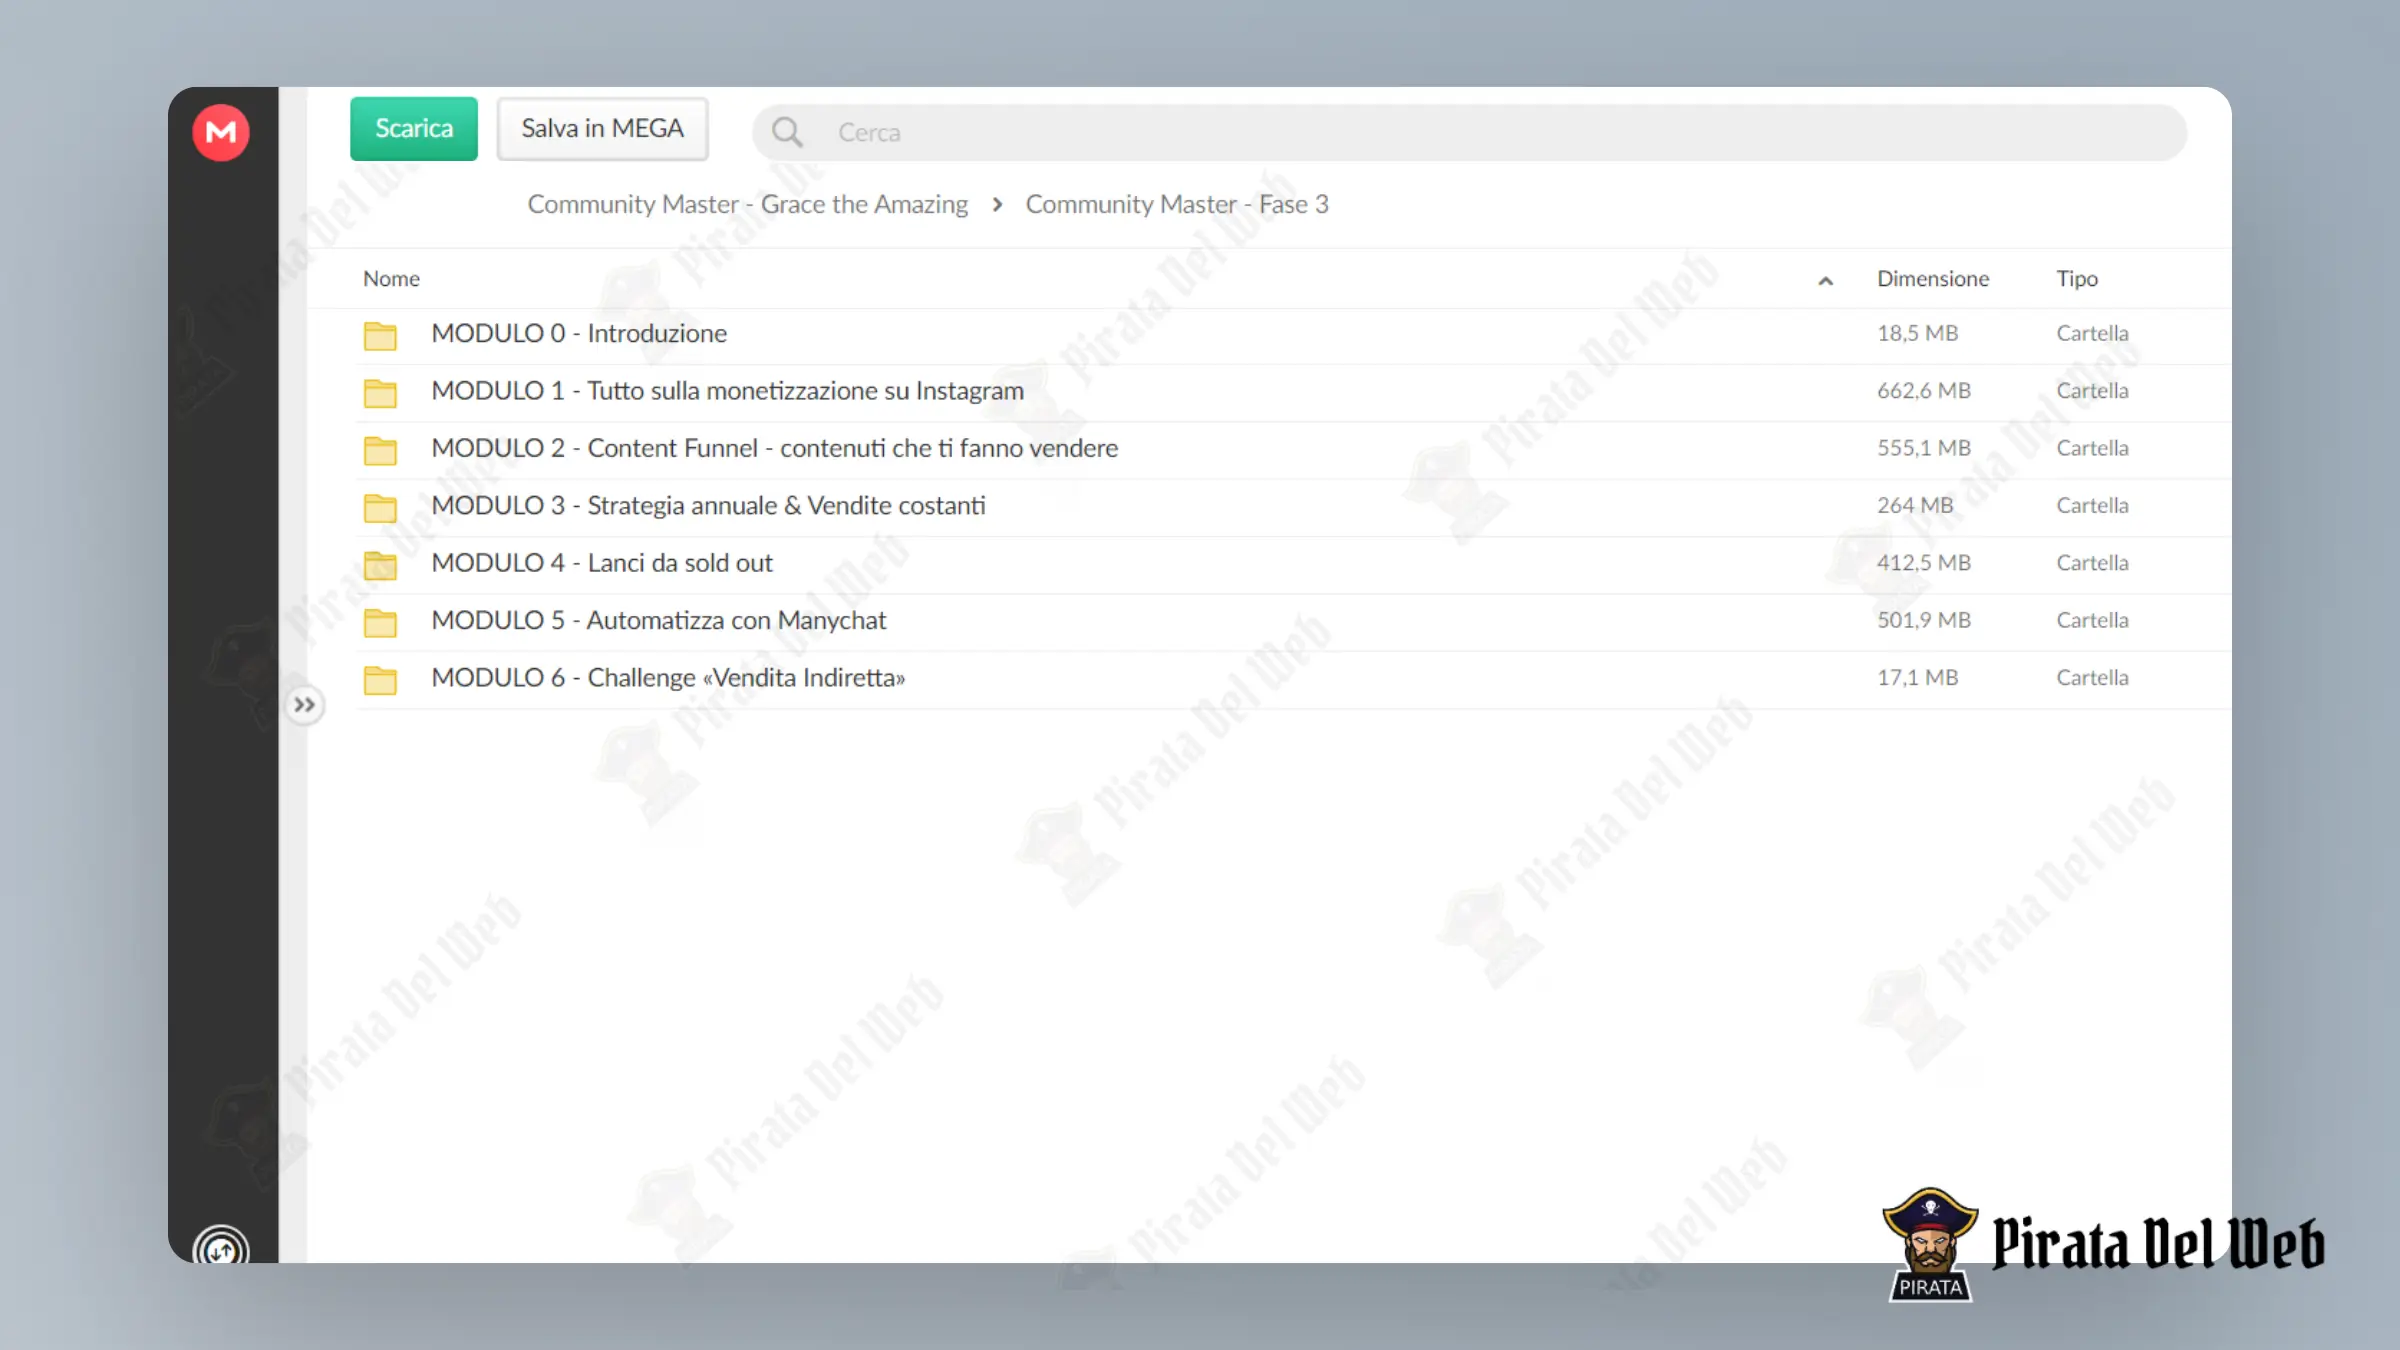Click the 264 MB size value
The image size is (2400, 1350).
1914,505
